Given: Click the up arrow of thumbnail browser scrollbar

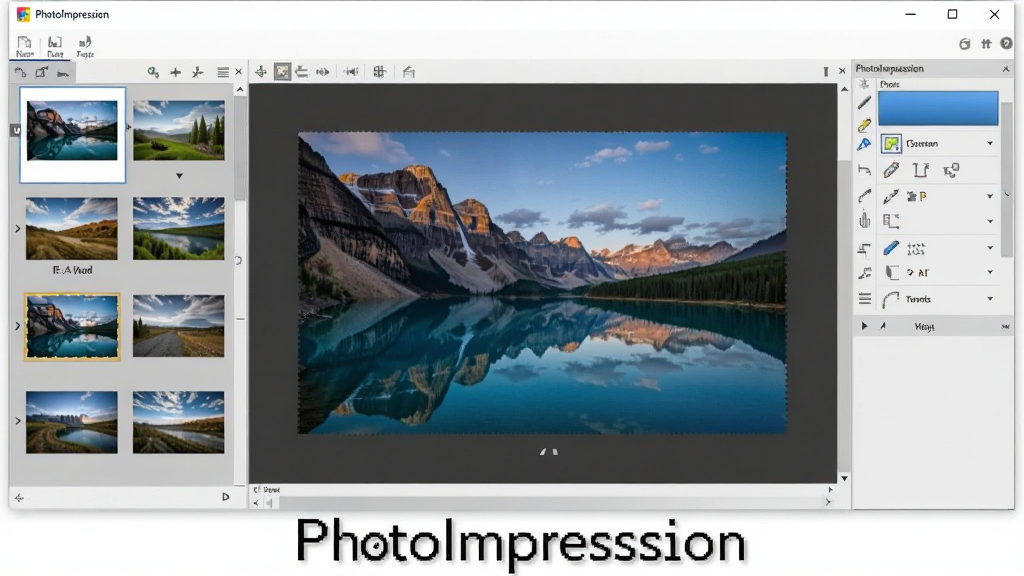Looking at the screenshot, I should 240,89.
